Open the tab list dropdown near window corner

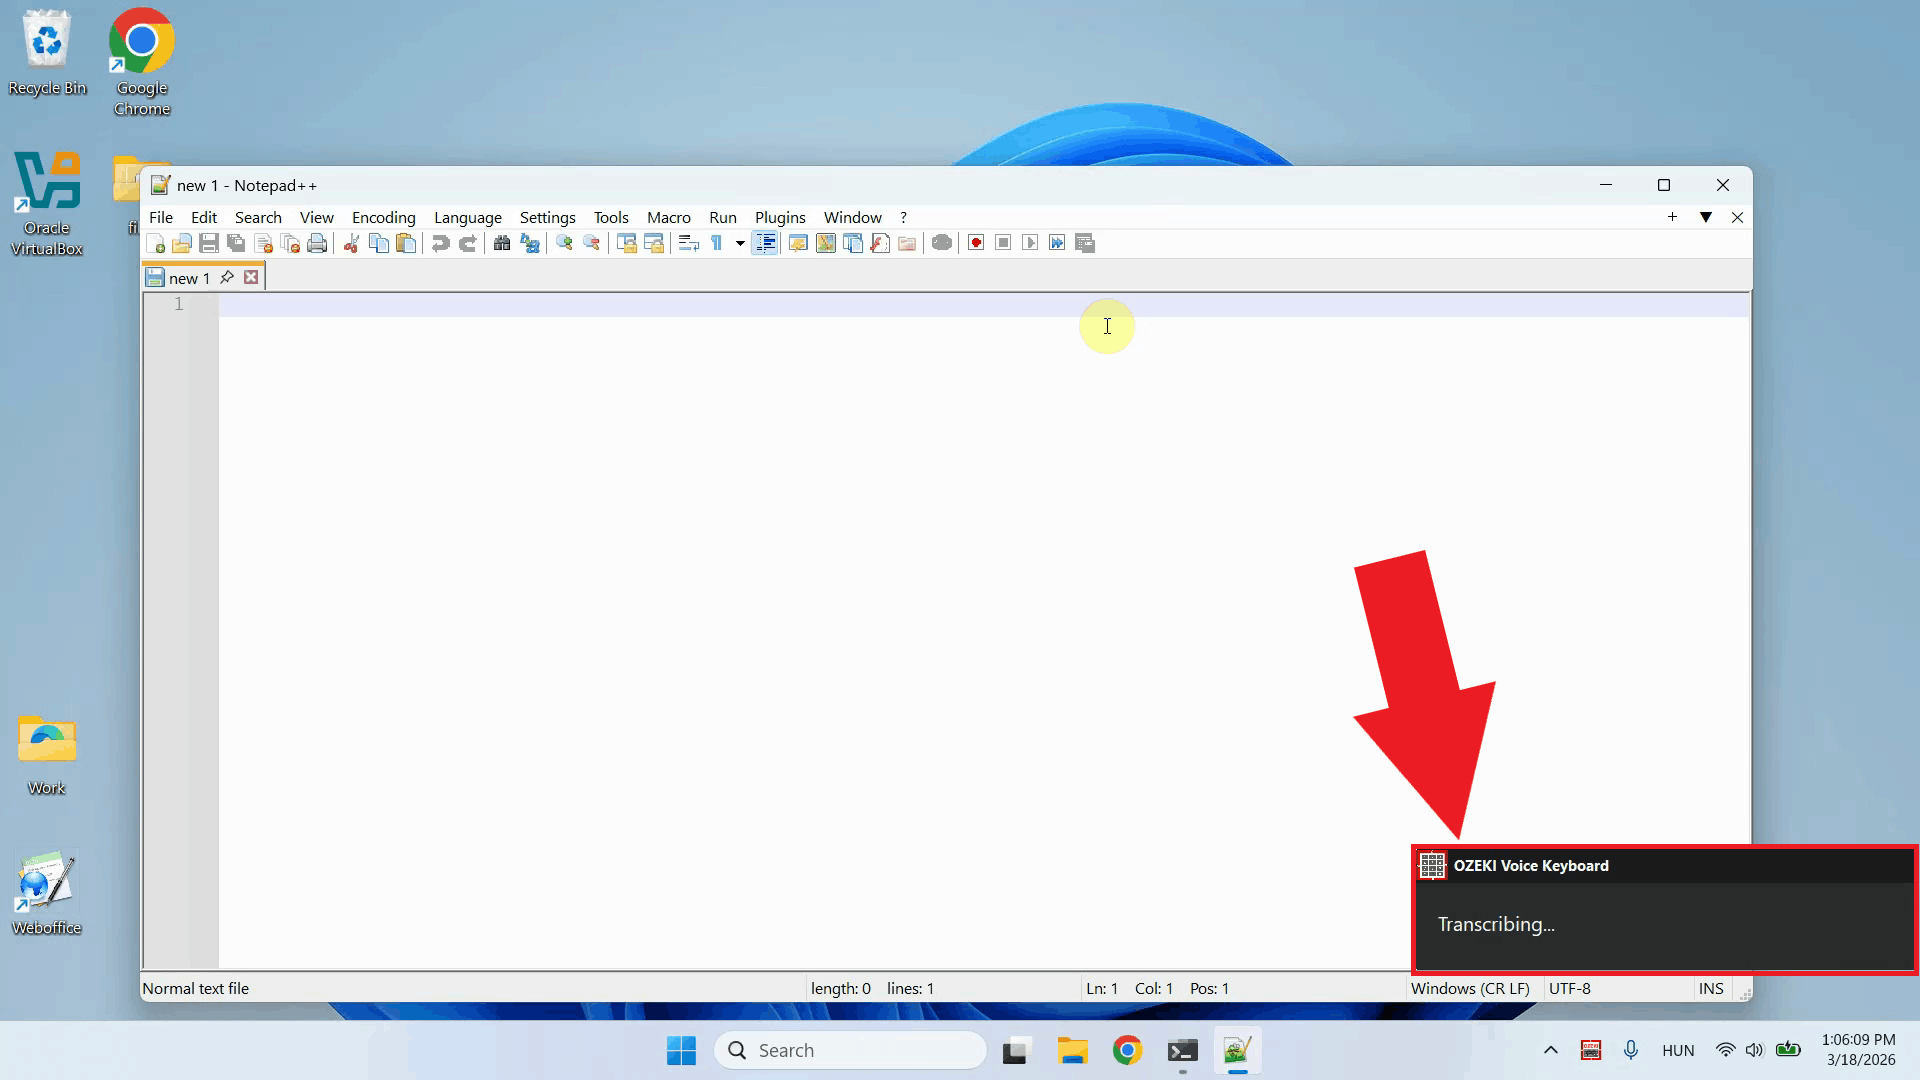click(x=1706, y=217)
